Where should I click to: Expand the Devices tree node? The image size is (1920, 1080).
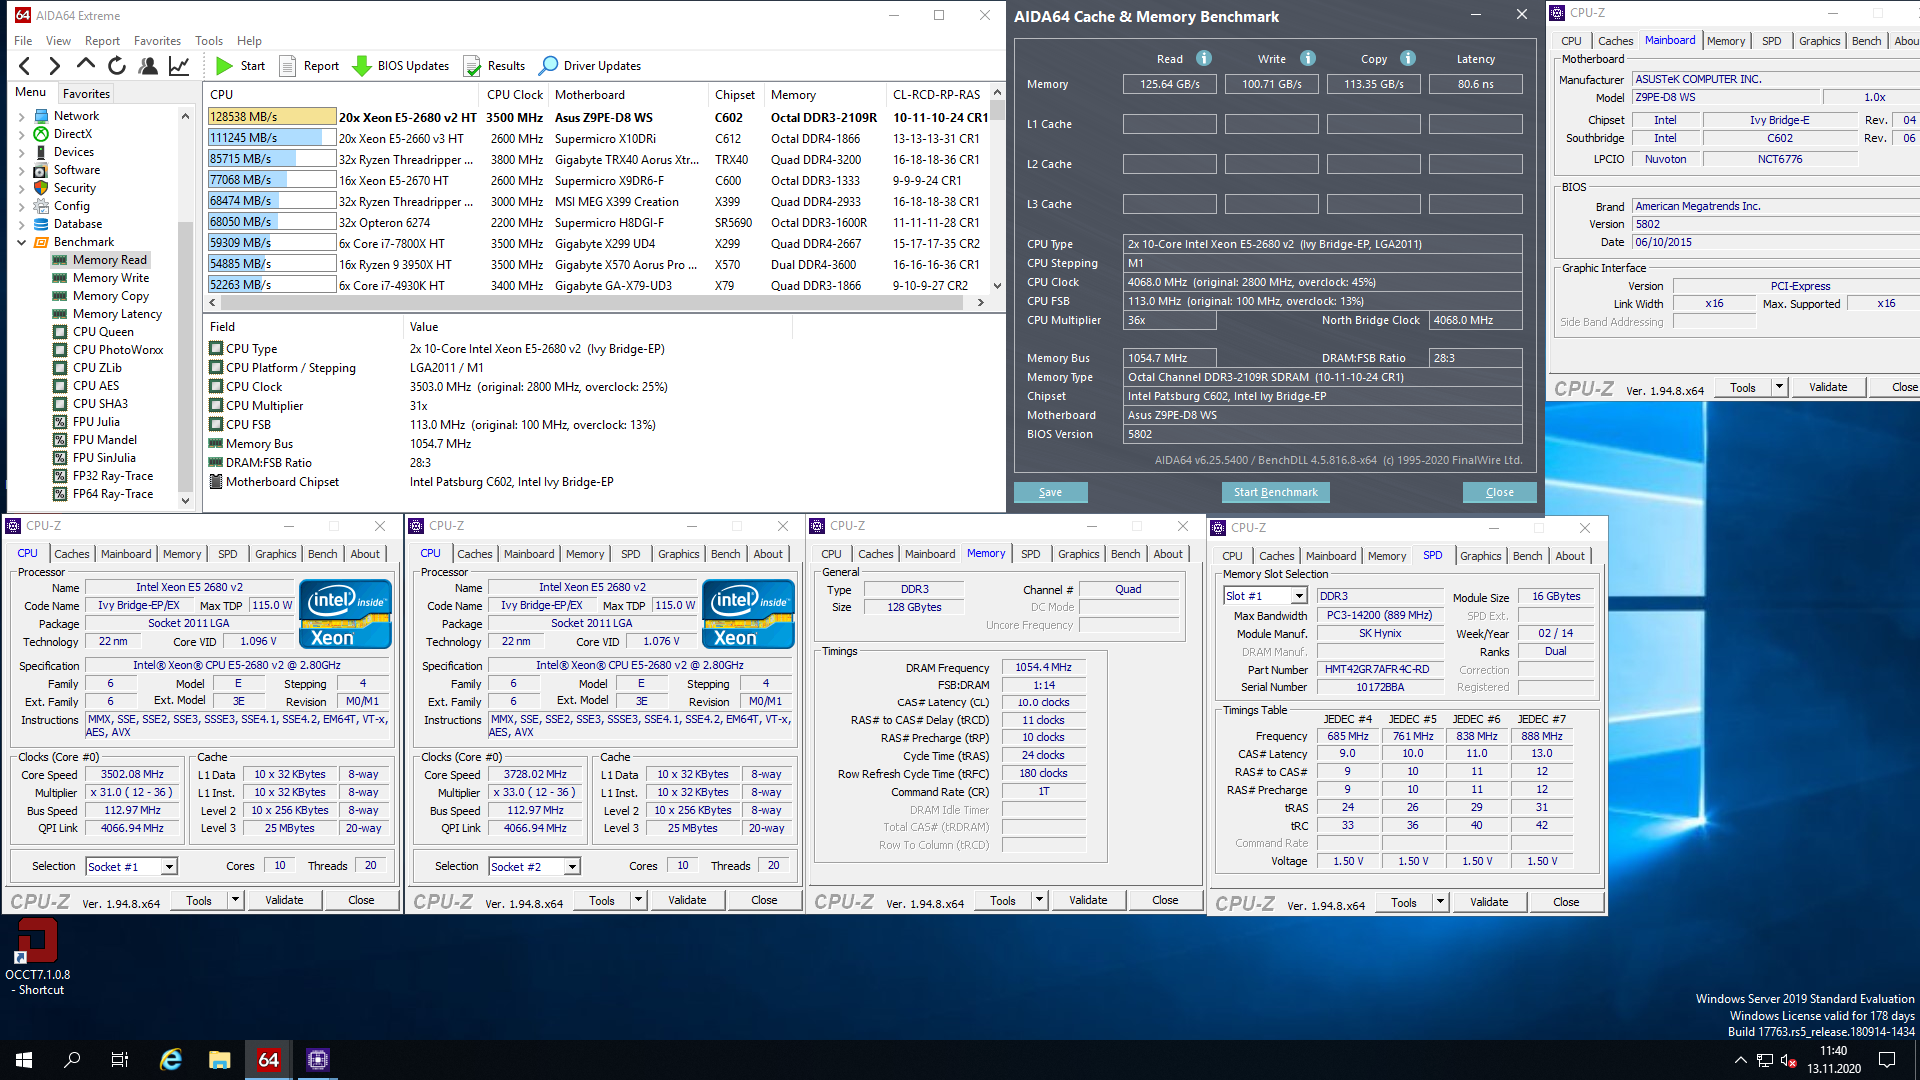click(22, 152)
